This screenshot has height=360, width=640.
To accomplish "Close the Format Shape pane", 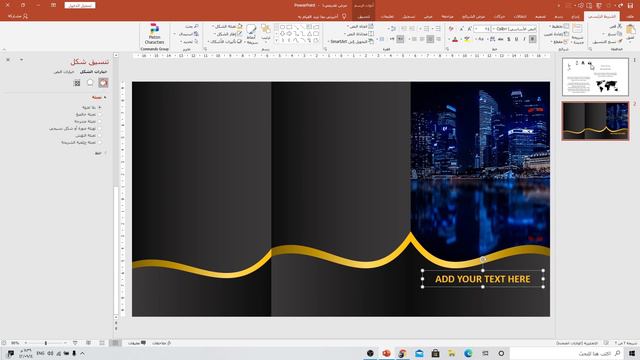I will point(8,60).
